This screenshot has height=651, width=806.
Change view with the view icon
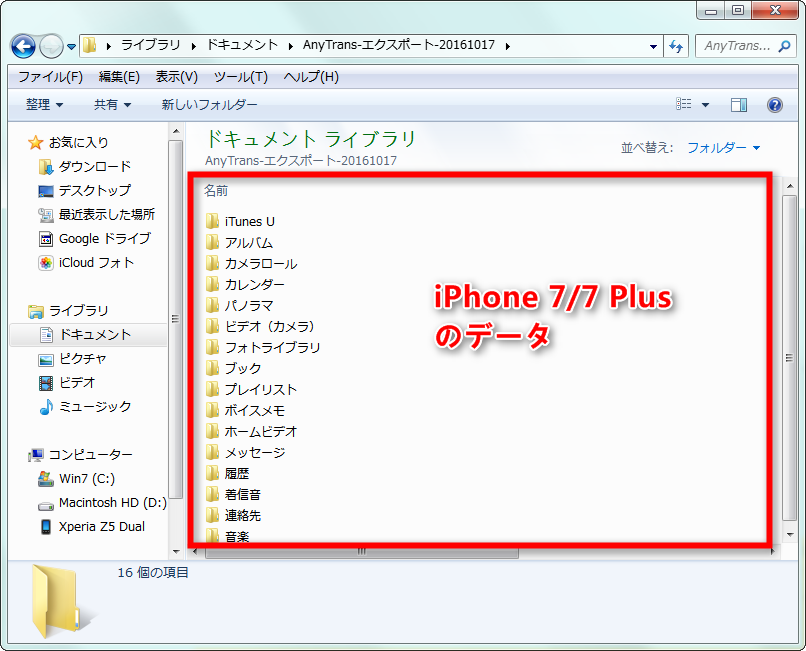(683, 104)
